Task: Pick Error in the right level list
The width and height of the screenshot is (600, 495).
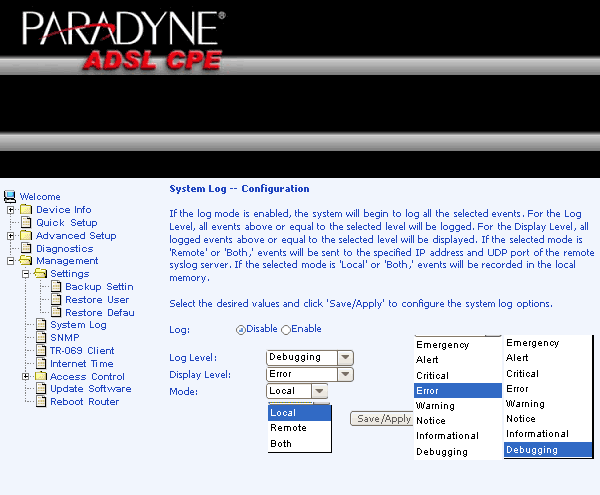Action: (548, 389)
